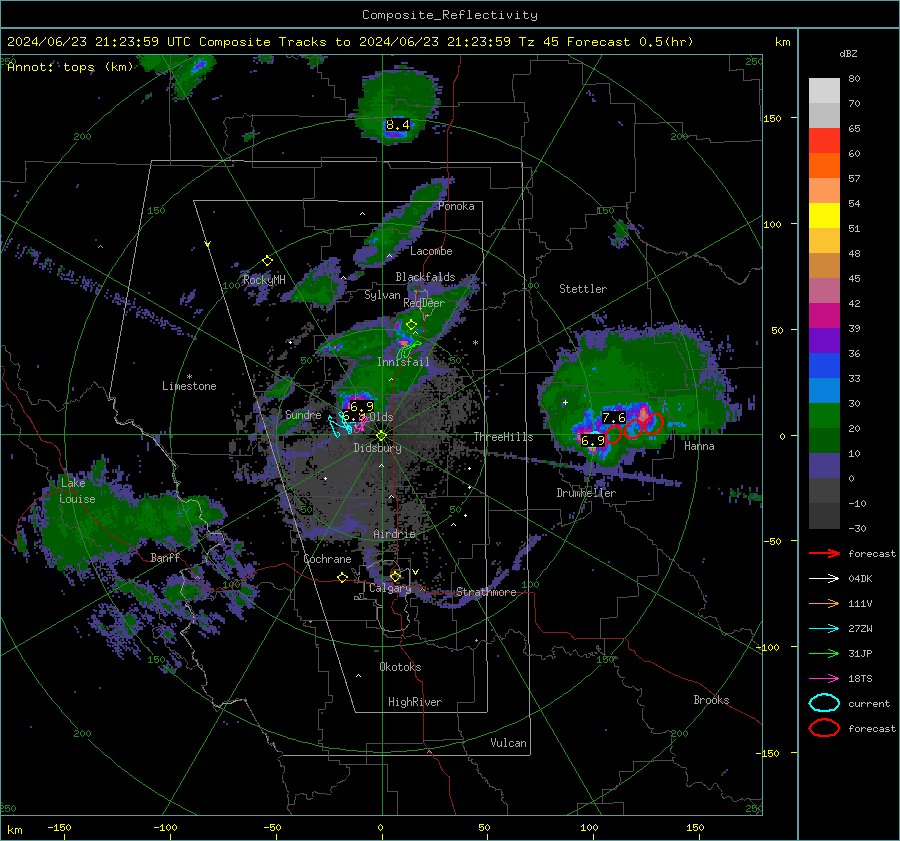Click the asterisk marker above Limestone
The width and height of the screenshot is (900, 841).
click(189, 377)
